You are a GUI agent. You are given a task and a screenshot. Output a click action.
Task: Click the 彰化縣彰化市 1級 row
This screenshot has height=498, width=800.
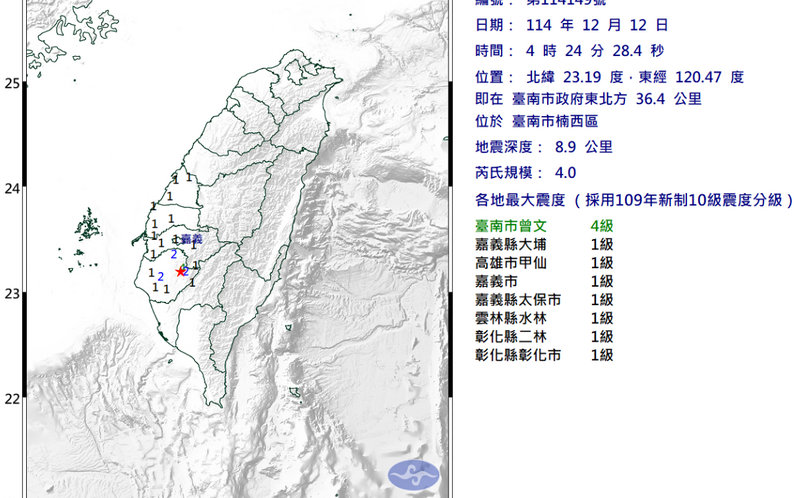[x=544, y=355]
